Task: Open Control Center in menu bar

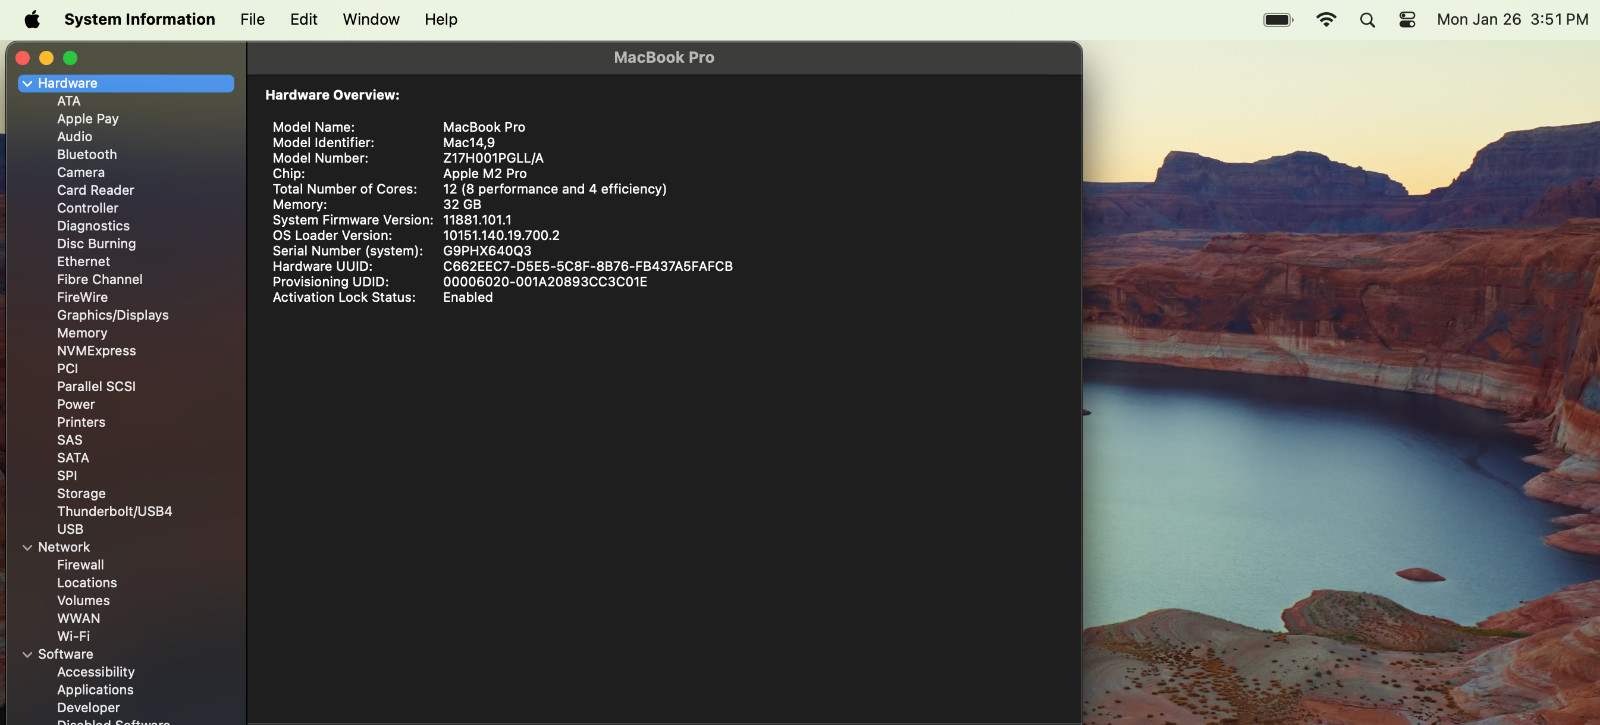Action: pos(1407,19)
